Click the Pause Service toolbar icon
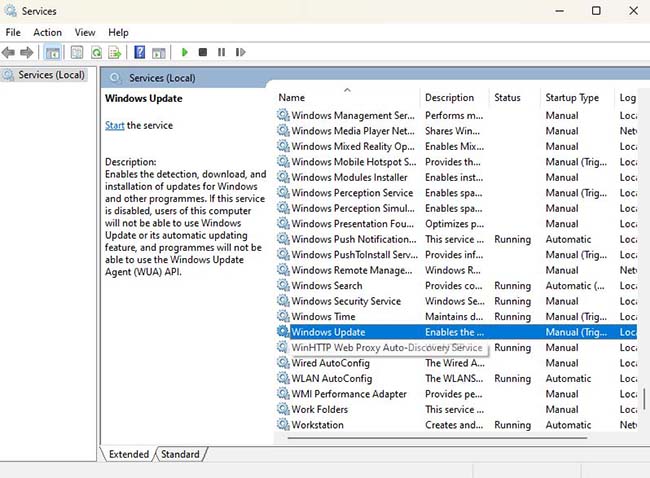The height and width of the screenshot is (478, 650). point(221,52)
